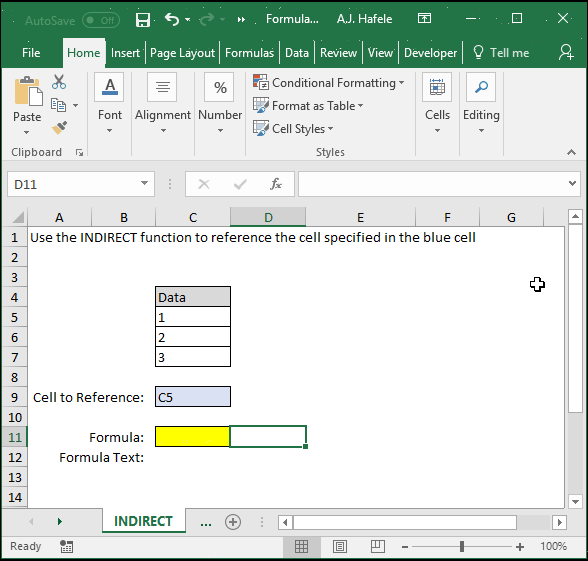Click the Share person icon
This screenshot has width=588, height=561.
point(566,52)
